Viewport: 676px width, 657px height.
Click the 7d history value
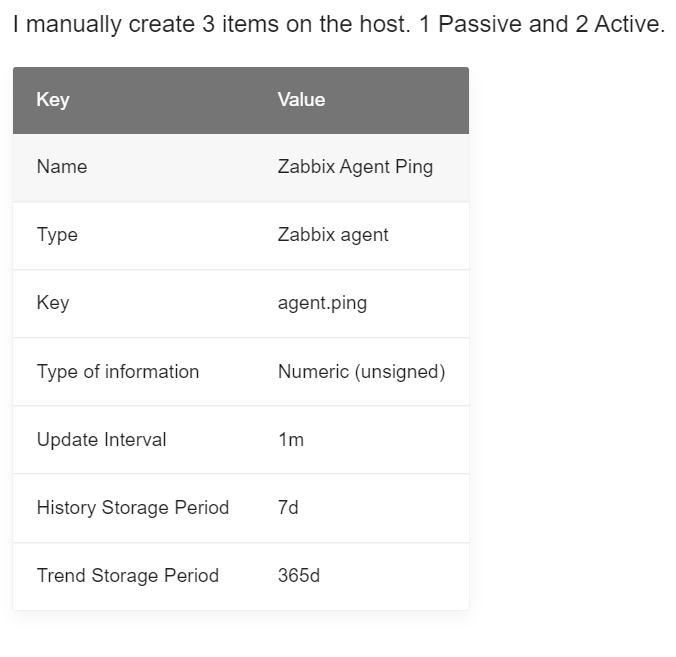pos(288,508)
